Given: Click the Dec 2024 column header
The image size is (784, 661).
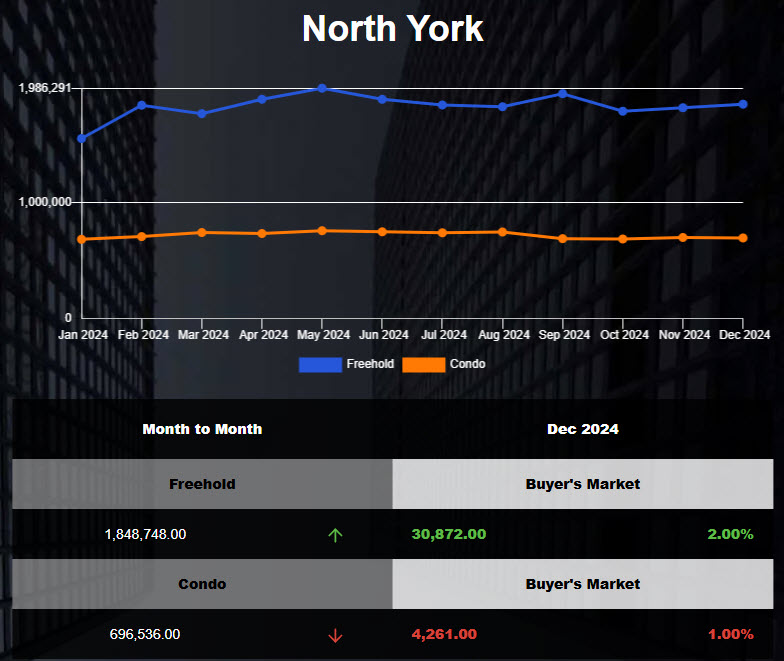Looking at the screenshot, I should 583,429.
